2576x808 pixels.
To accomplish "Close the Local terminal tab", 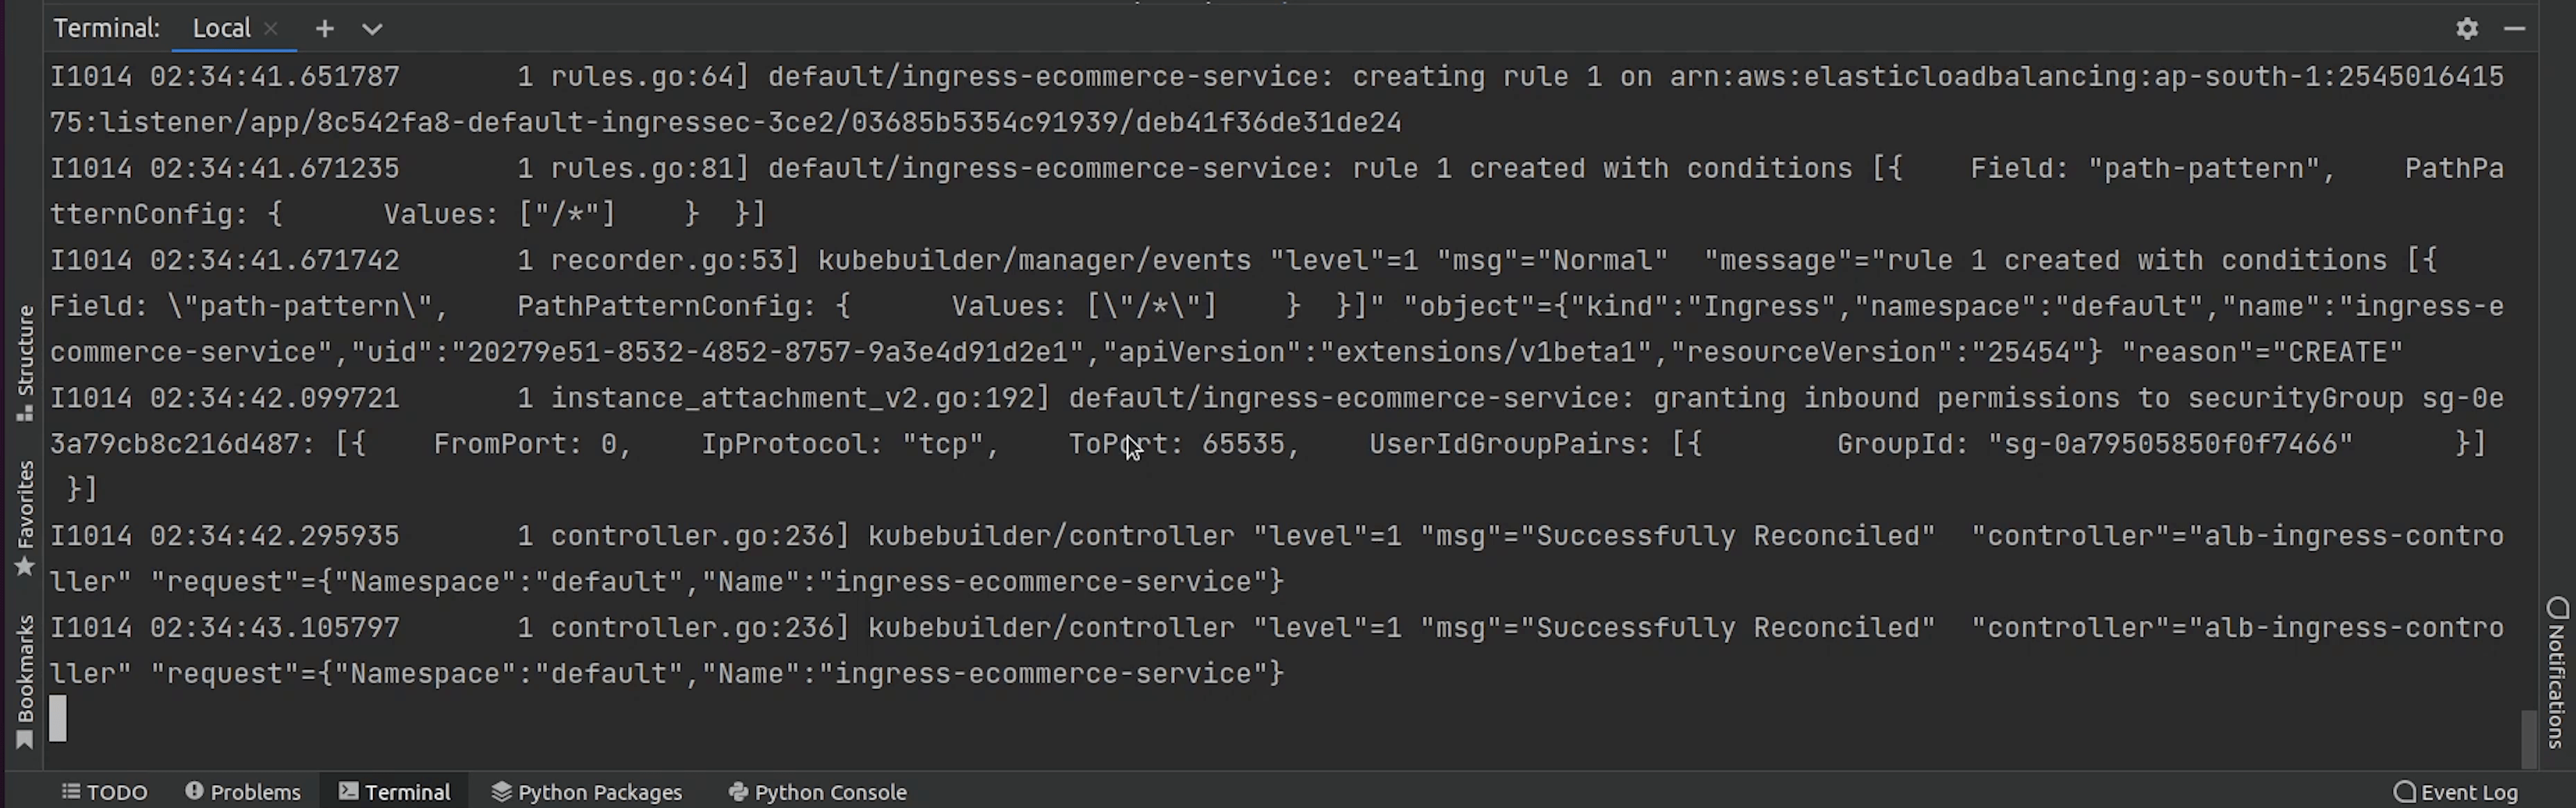I will (270, 29).
